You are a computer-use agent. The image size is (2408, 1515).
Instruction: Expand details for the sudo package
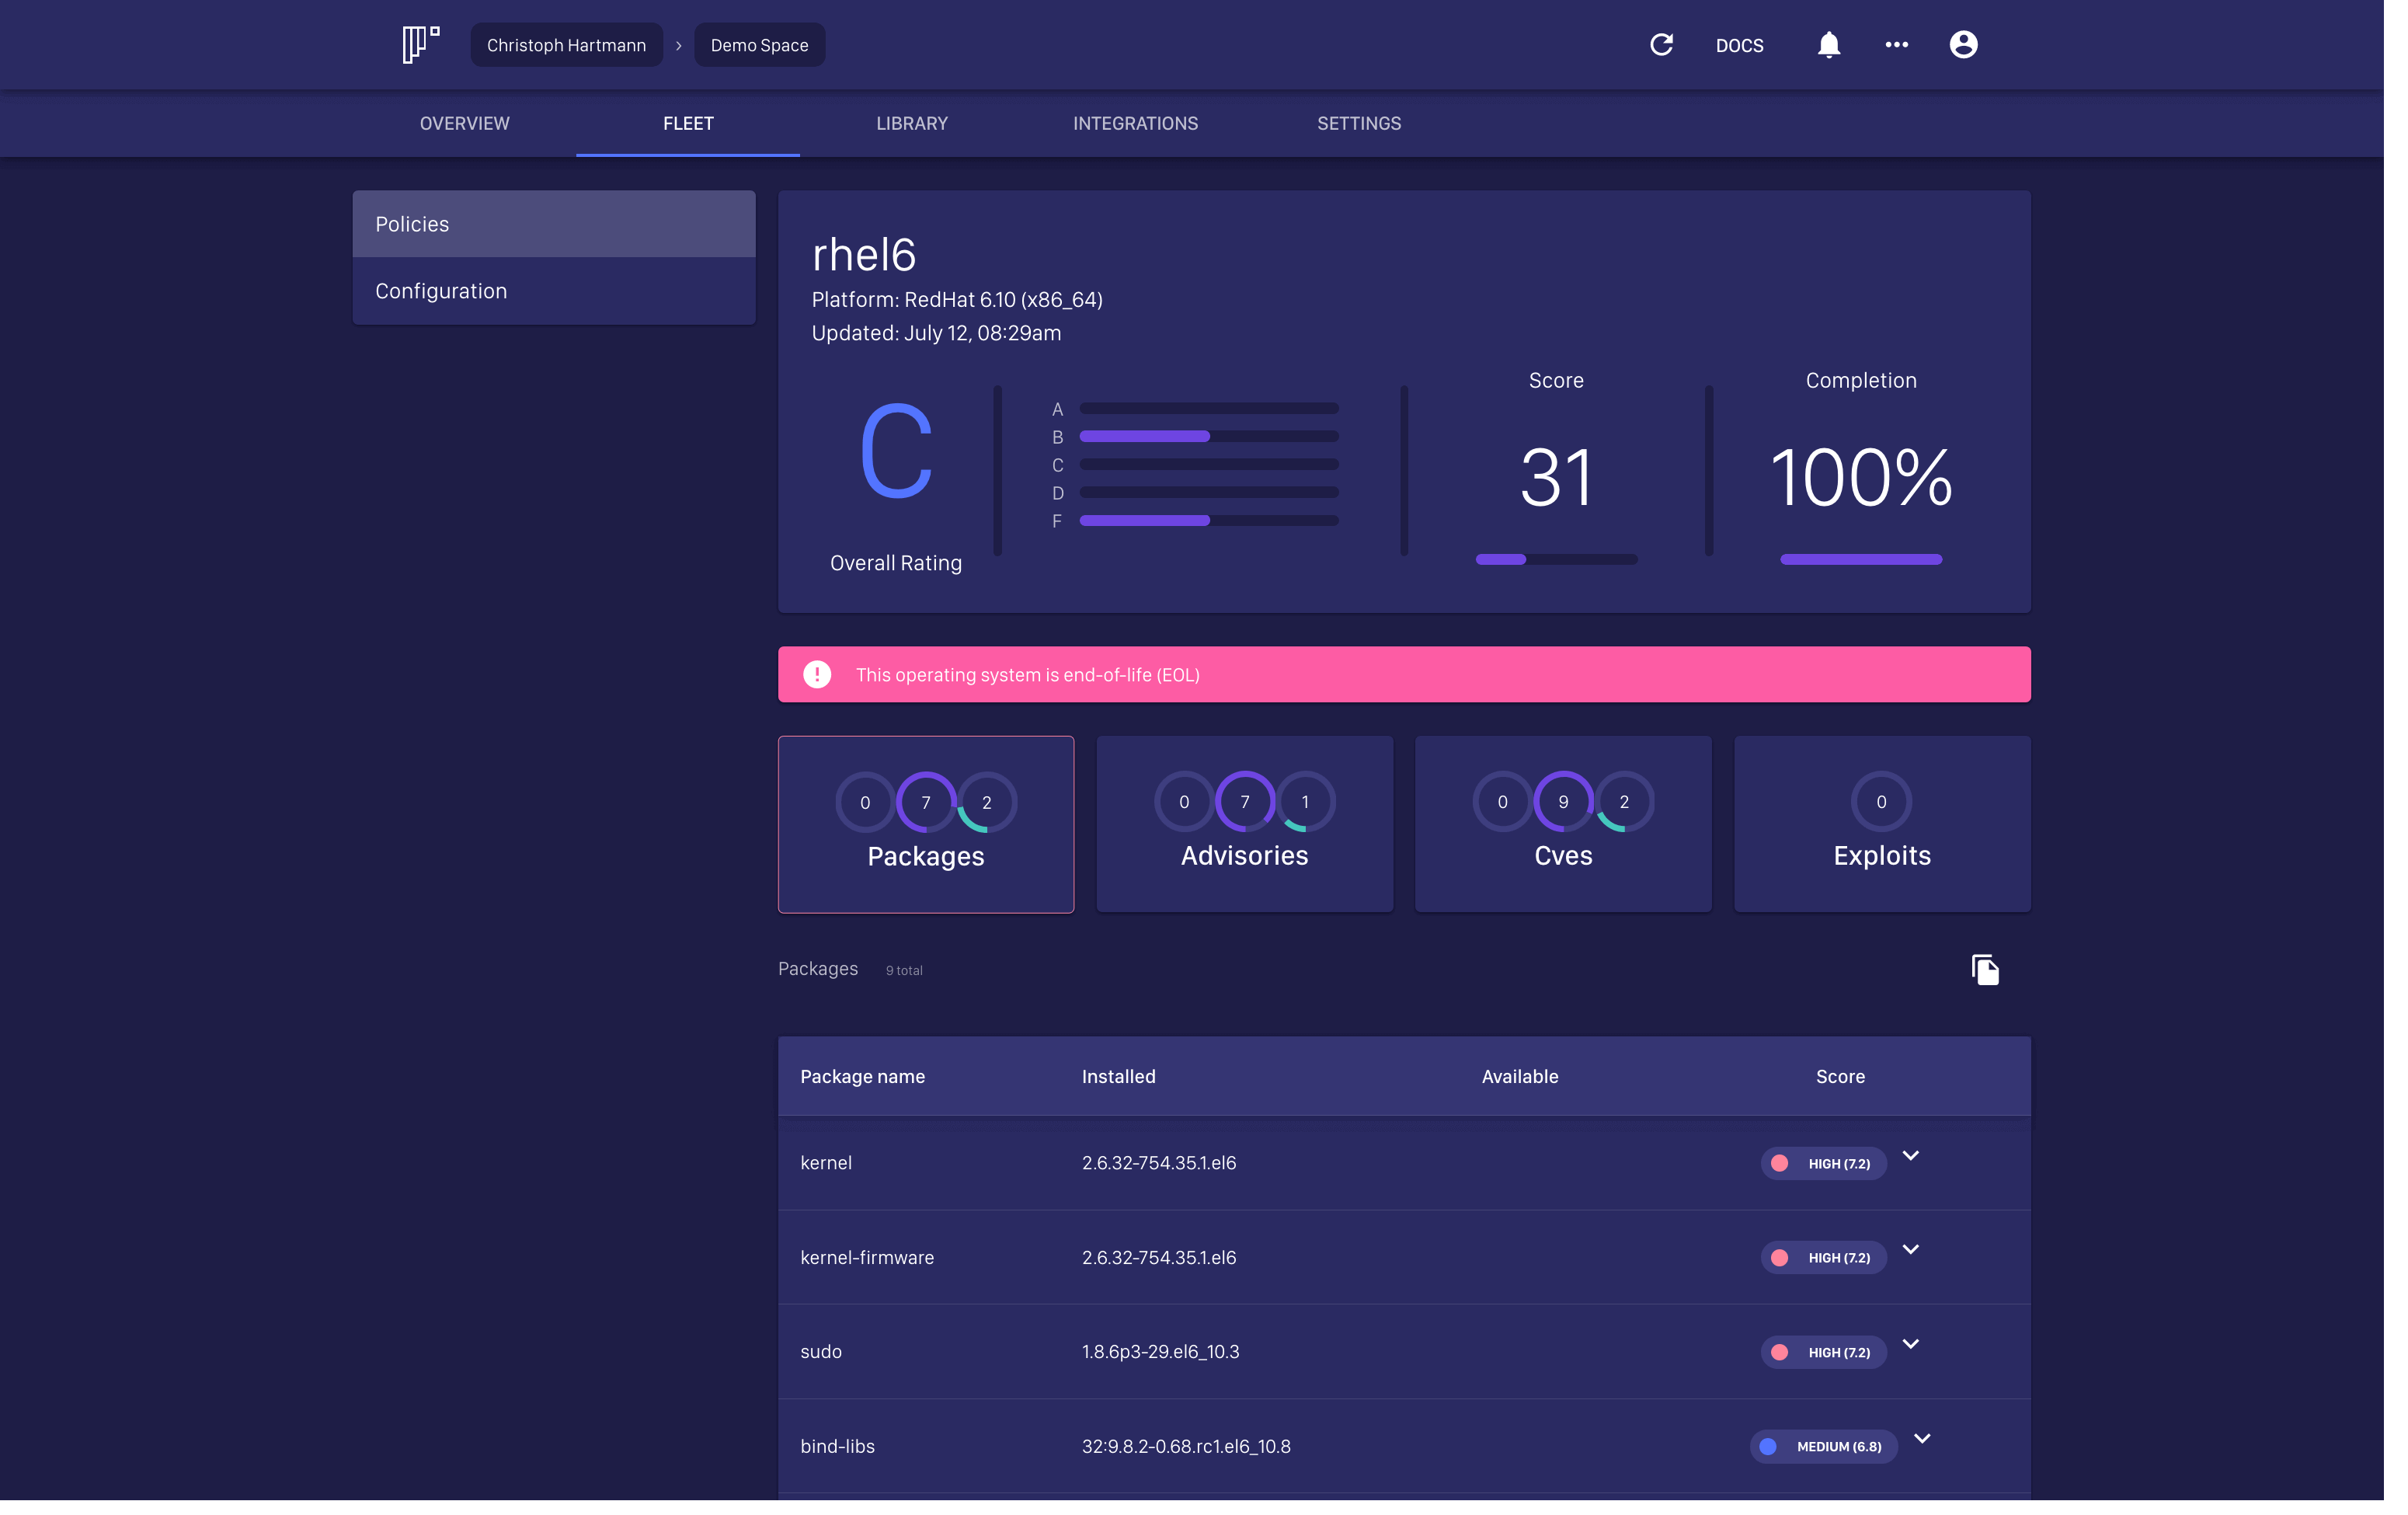click(1911, 1344)
